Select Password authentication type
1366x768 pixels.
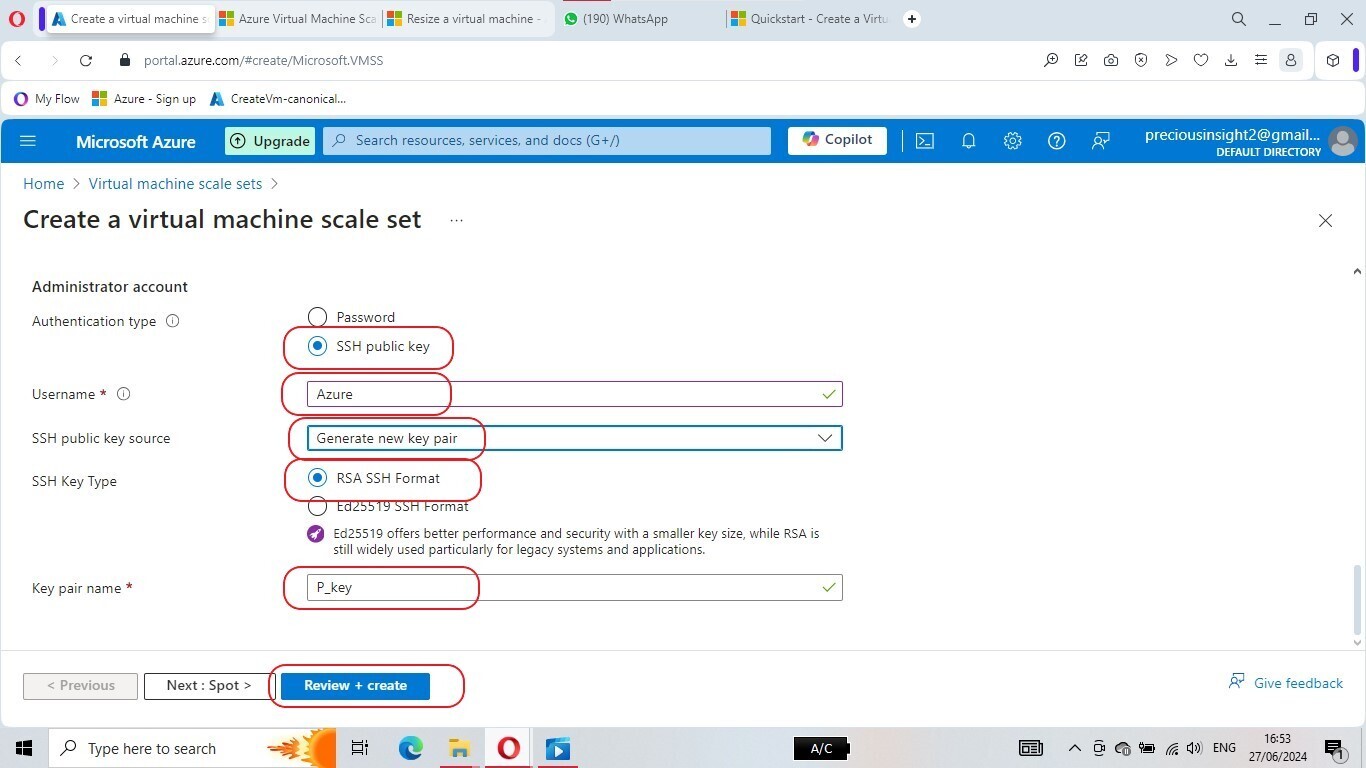coord(317,317)
